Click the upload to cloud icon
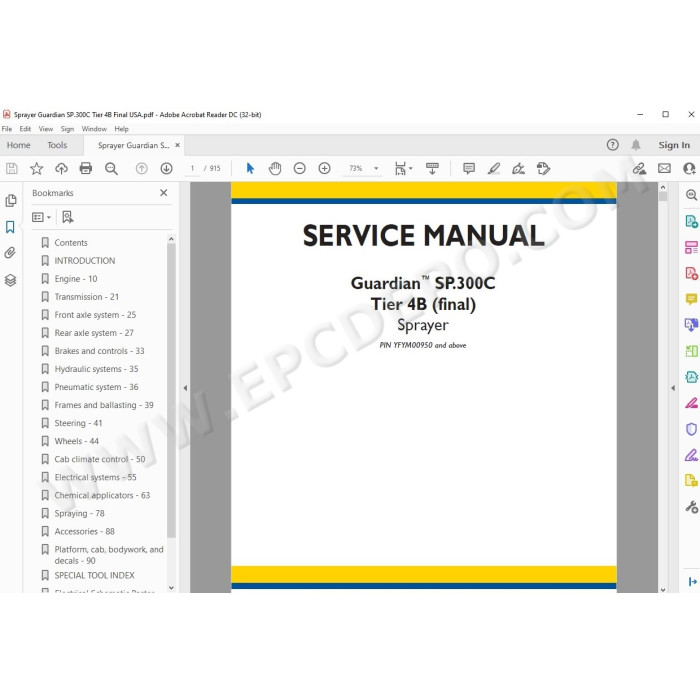 [61, 169]
